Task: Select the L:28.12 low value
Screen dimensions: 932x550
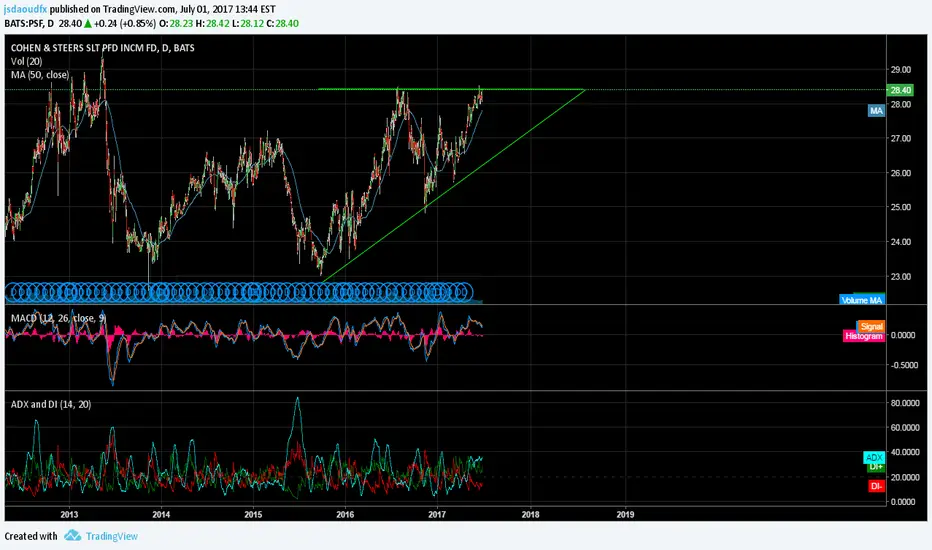Action: coord(248,24)
